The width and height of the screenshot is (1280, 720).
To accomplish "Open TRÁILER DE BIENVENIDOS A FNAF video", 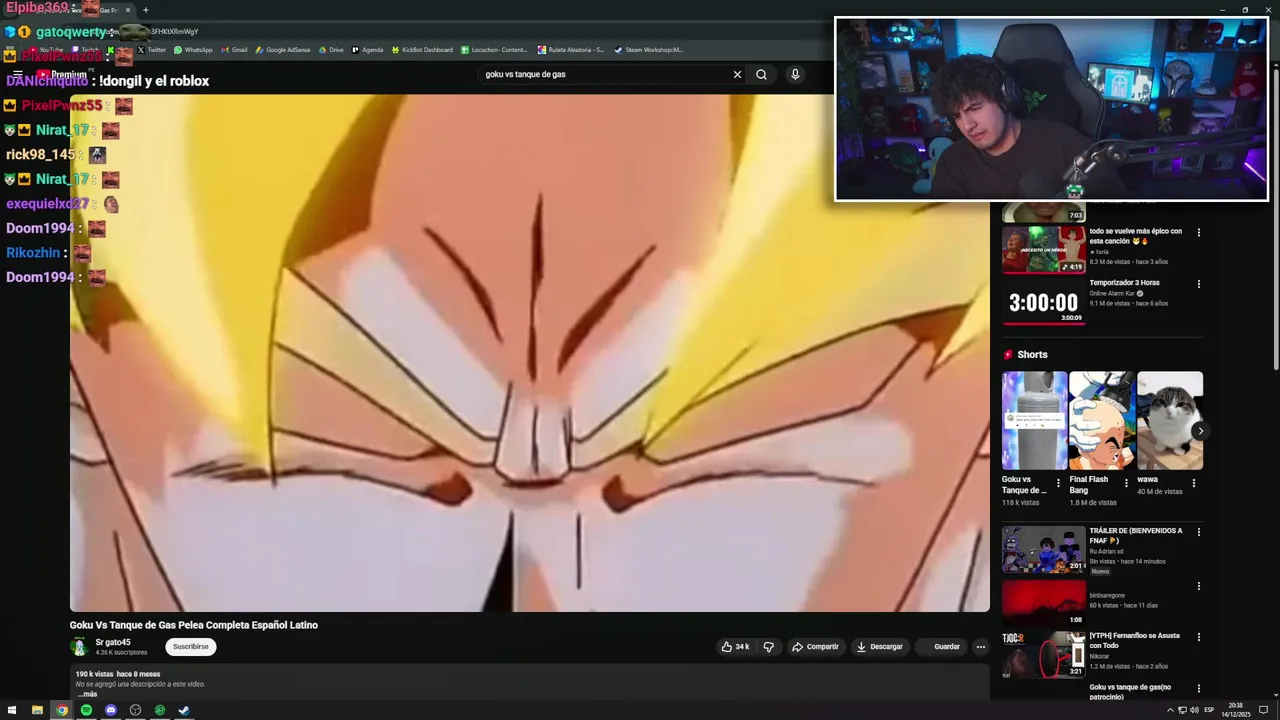I will tap(1043, 549).
